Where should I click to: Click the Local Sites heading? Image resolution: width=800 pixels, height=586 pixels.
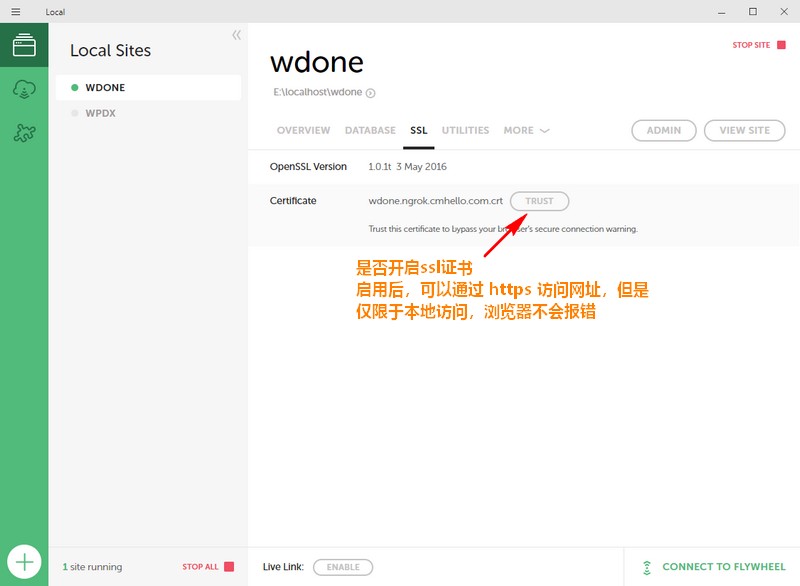coord(110,50)
